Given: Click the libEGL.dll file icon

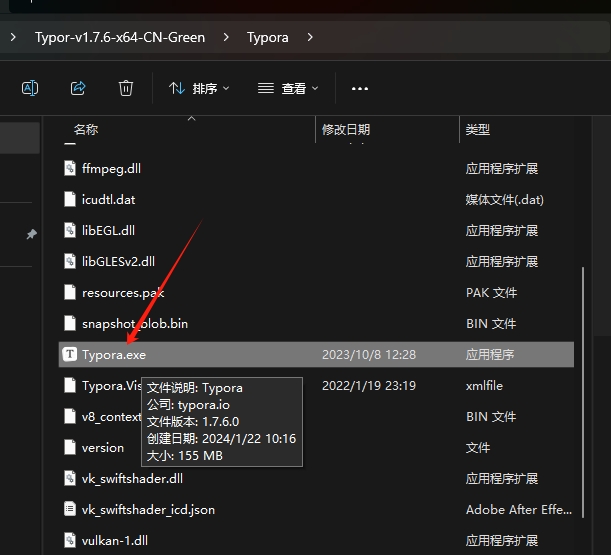Looking at the screenshot, I should pyautogui.click(x=70, y=230).
